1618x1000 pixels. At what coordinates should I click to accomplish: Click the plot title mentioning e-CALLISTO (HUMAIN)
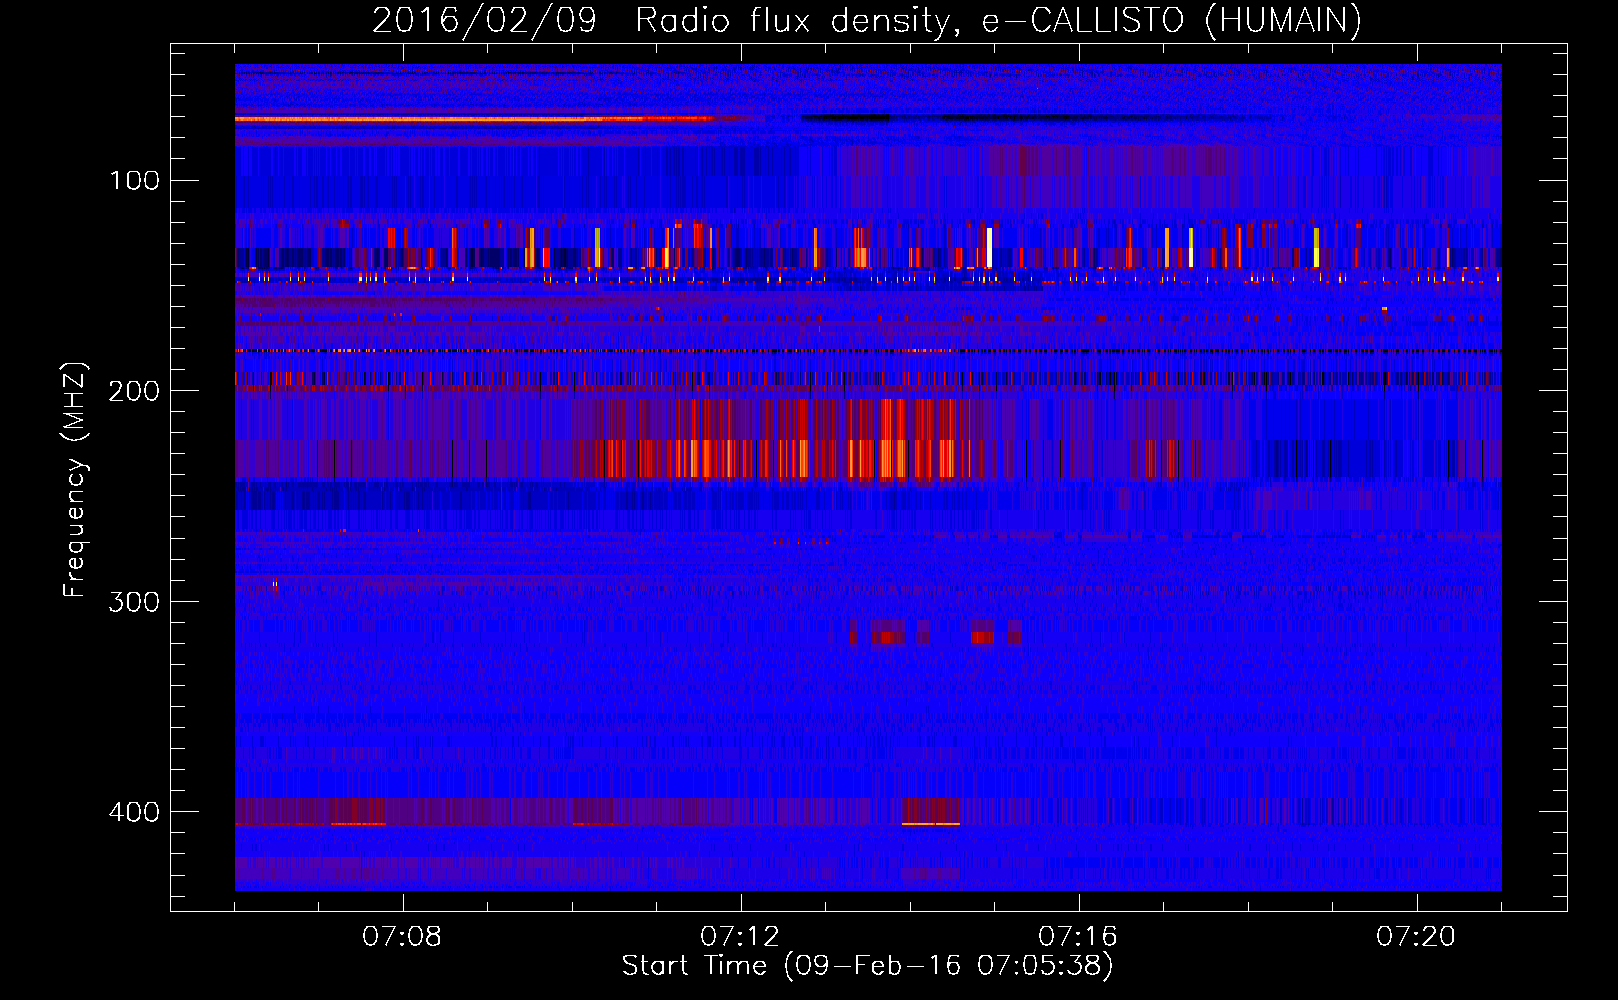[x=867, y=20]
